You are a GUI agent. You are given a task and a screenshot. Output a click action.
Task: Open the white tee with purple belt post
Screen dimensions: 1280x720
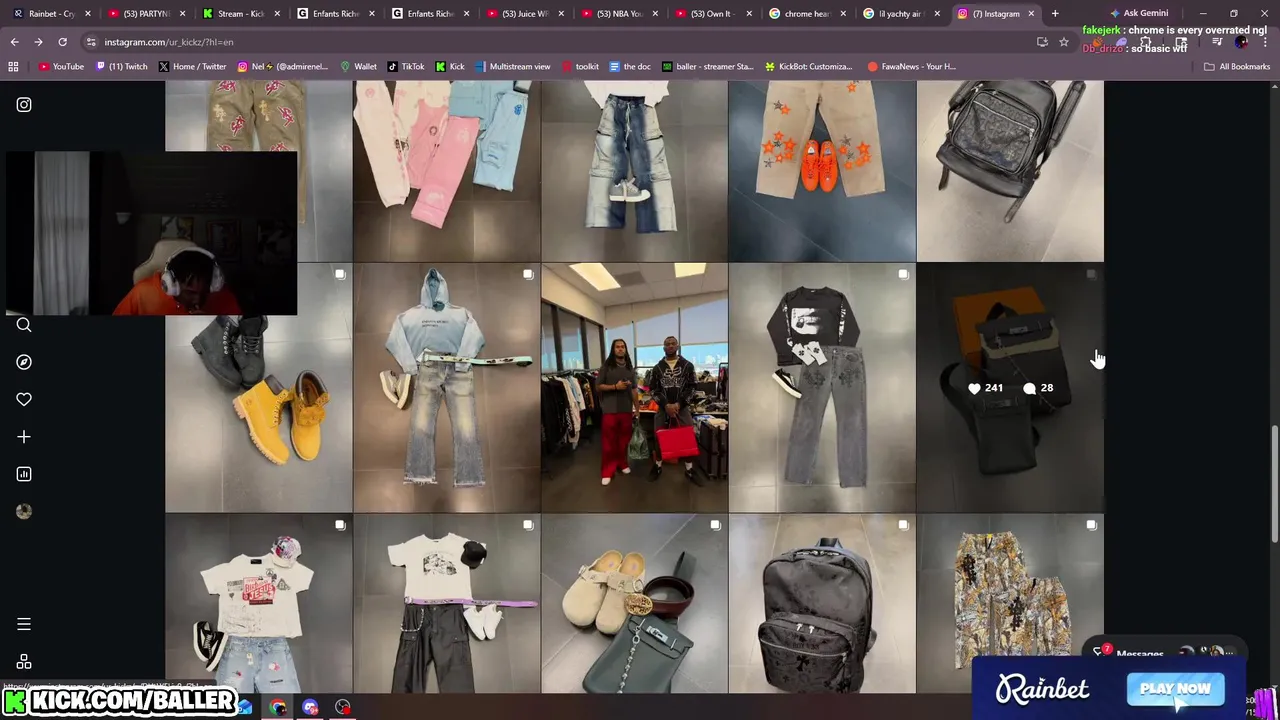point(446,604)
